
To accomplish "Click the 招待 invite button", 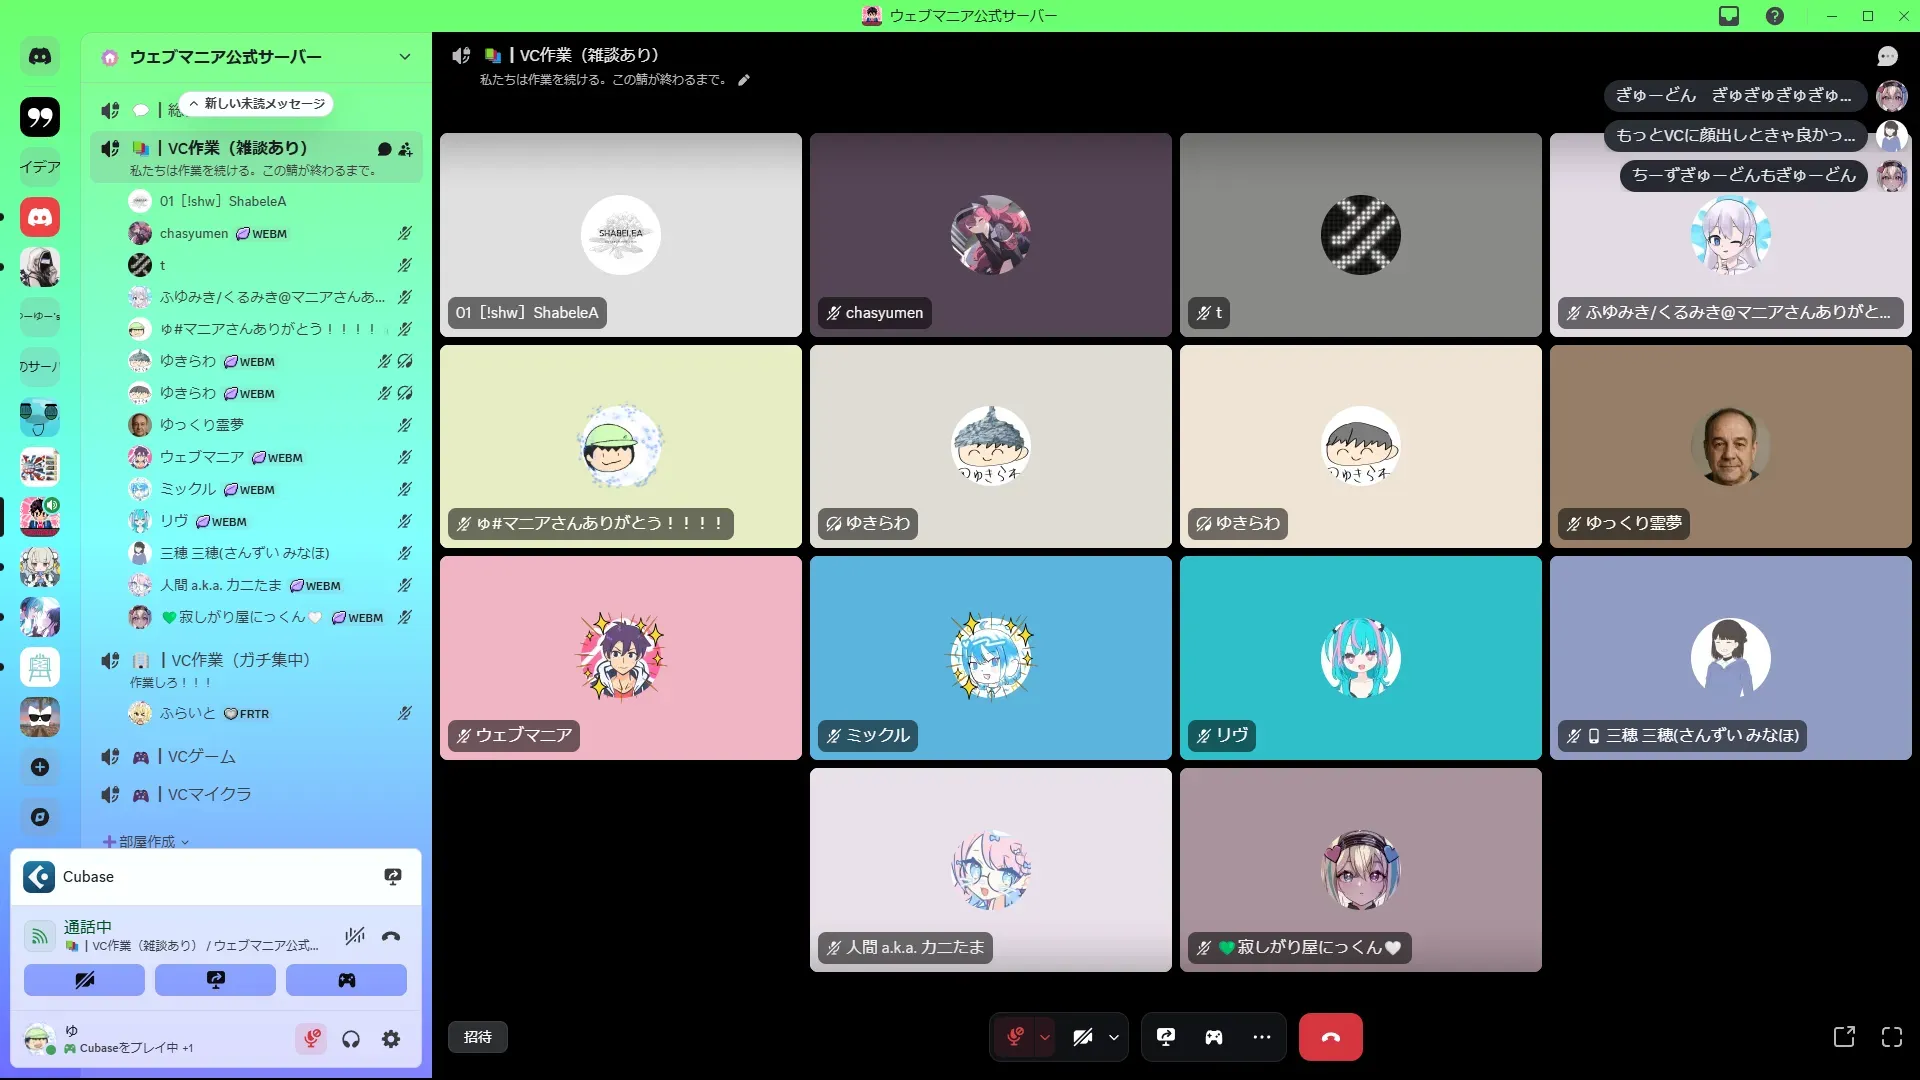I will pos(478,1037).
